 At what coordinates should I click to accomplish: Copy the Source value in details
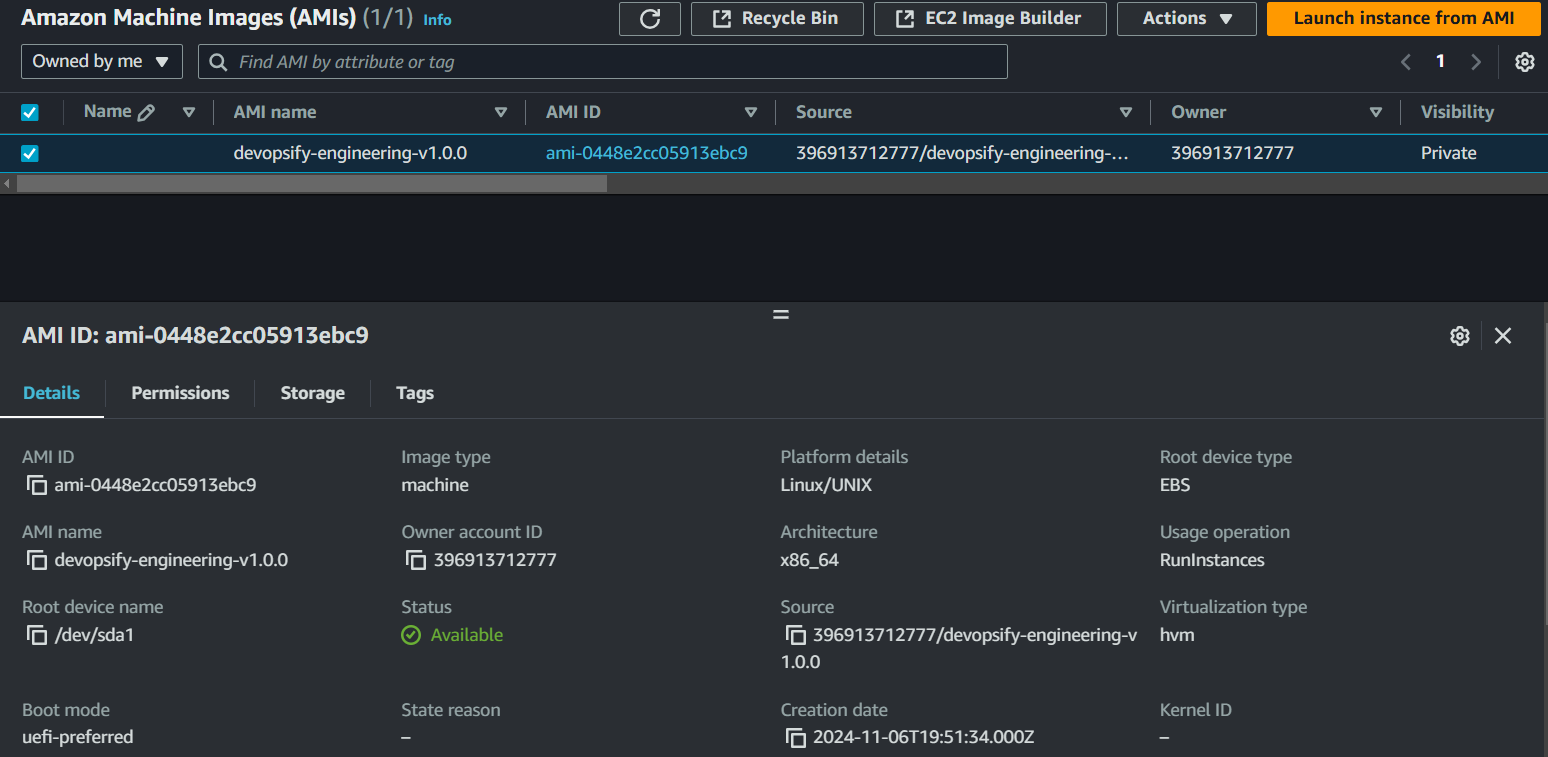tap(795, 636)
